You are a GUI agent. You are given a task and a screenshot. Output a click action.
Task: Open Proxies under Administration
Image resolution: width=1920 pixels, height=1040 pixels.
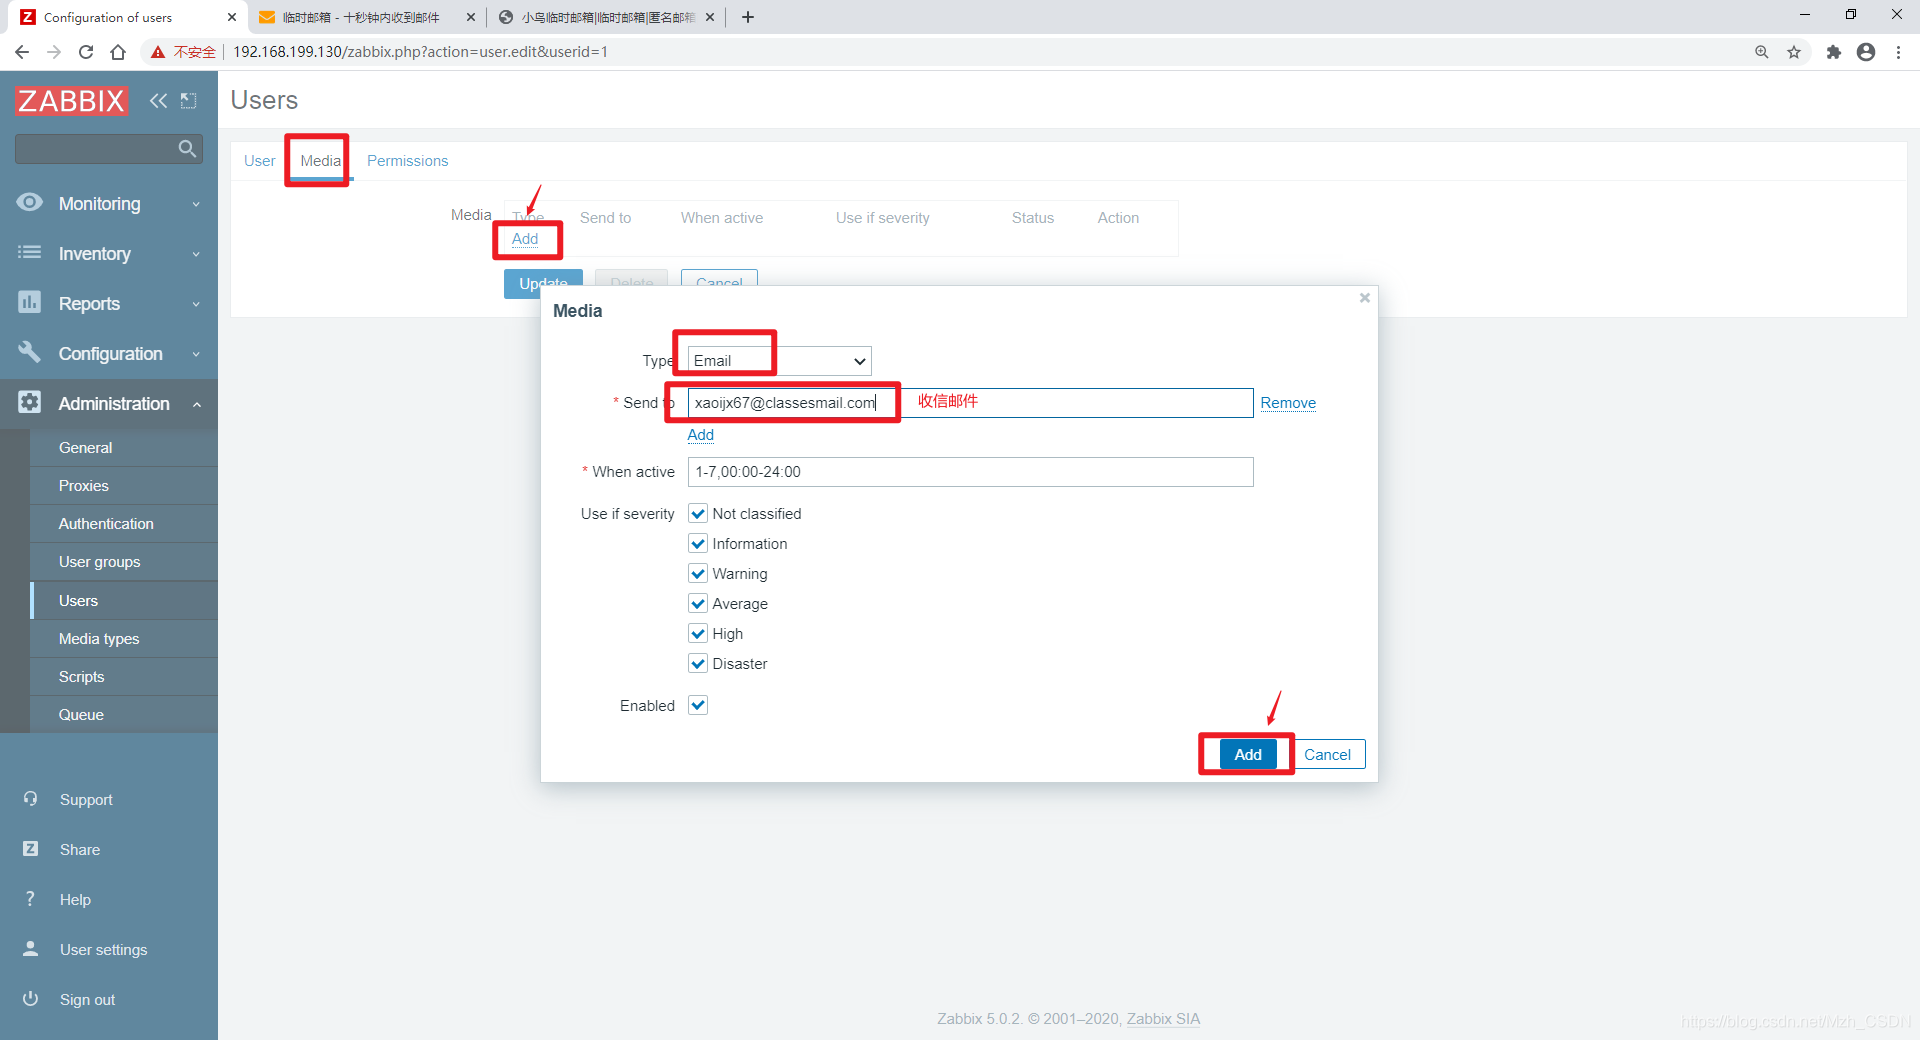124,486
